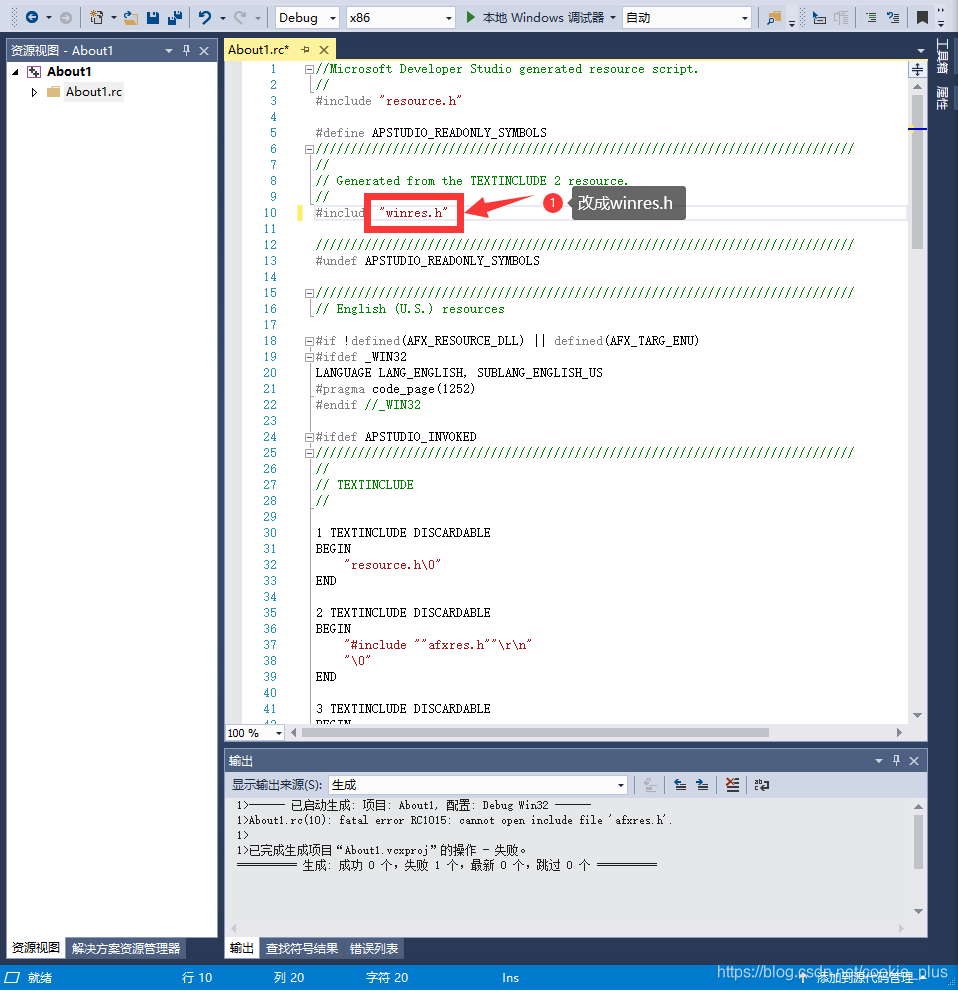
Task: Collapse the #ifdef _WIN32 fold at line 19
Action: click(x=309, y=357)
